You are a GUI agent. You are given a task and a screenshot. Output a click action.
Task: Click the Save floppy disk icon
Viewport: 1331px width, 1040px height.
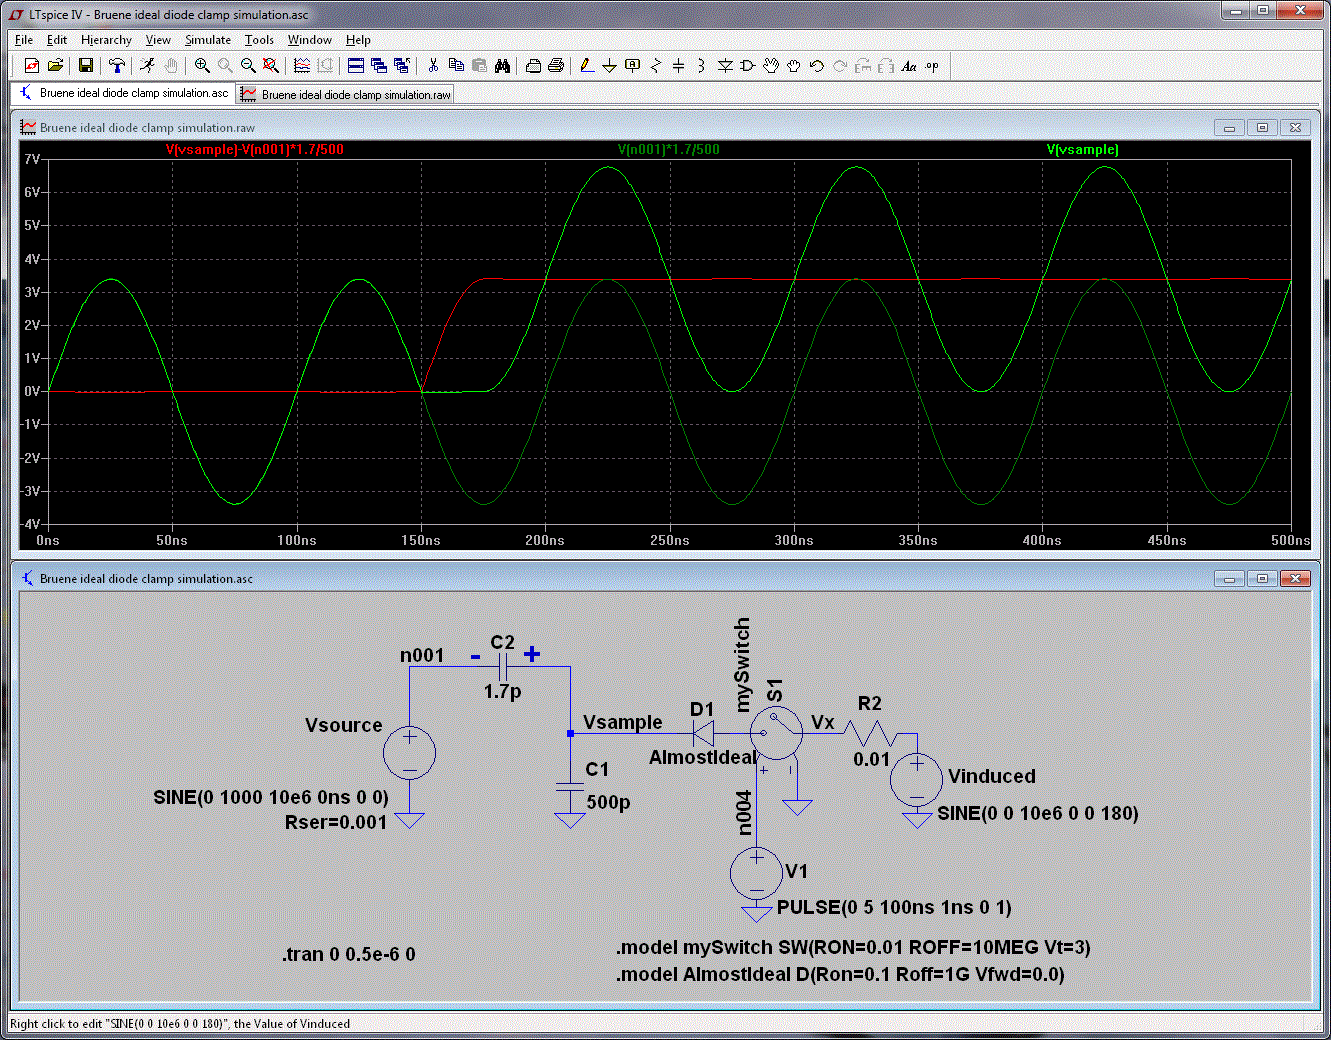tap(86, 66)
